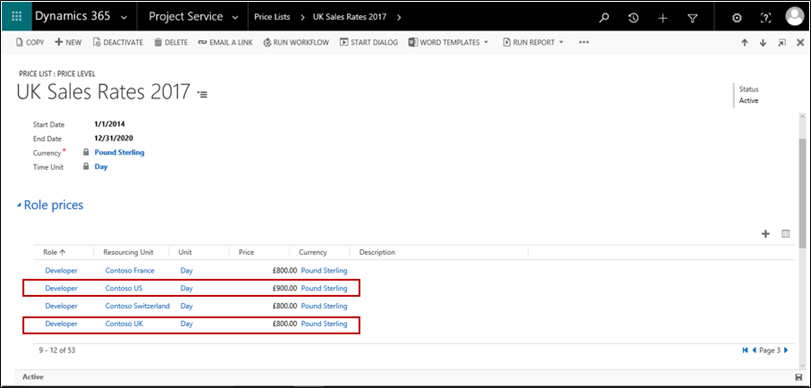Click RUN WORKFLOW command
Image resolution: width=811 pixels, height=388 pixels.
pos(296,42)
